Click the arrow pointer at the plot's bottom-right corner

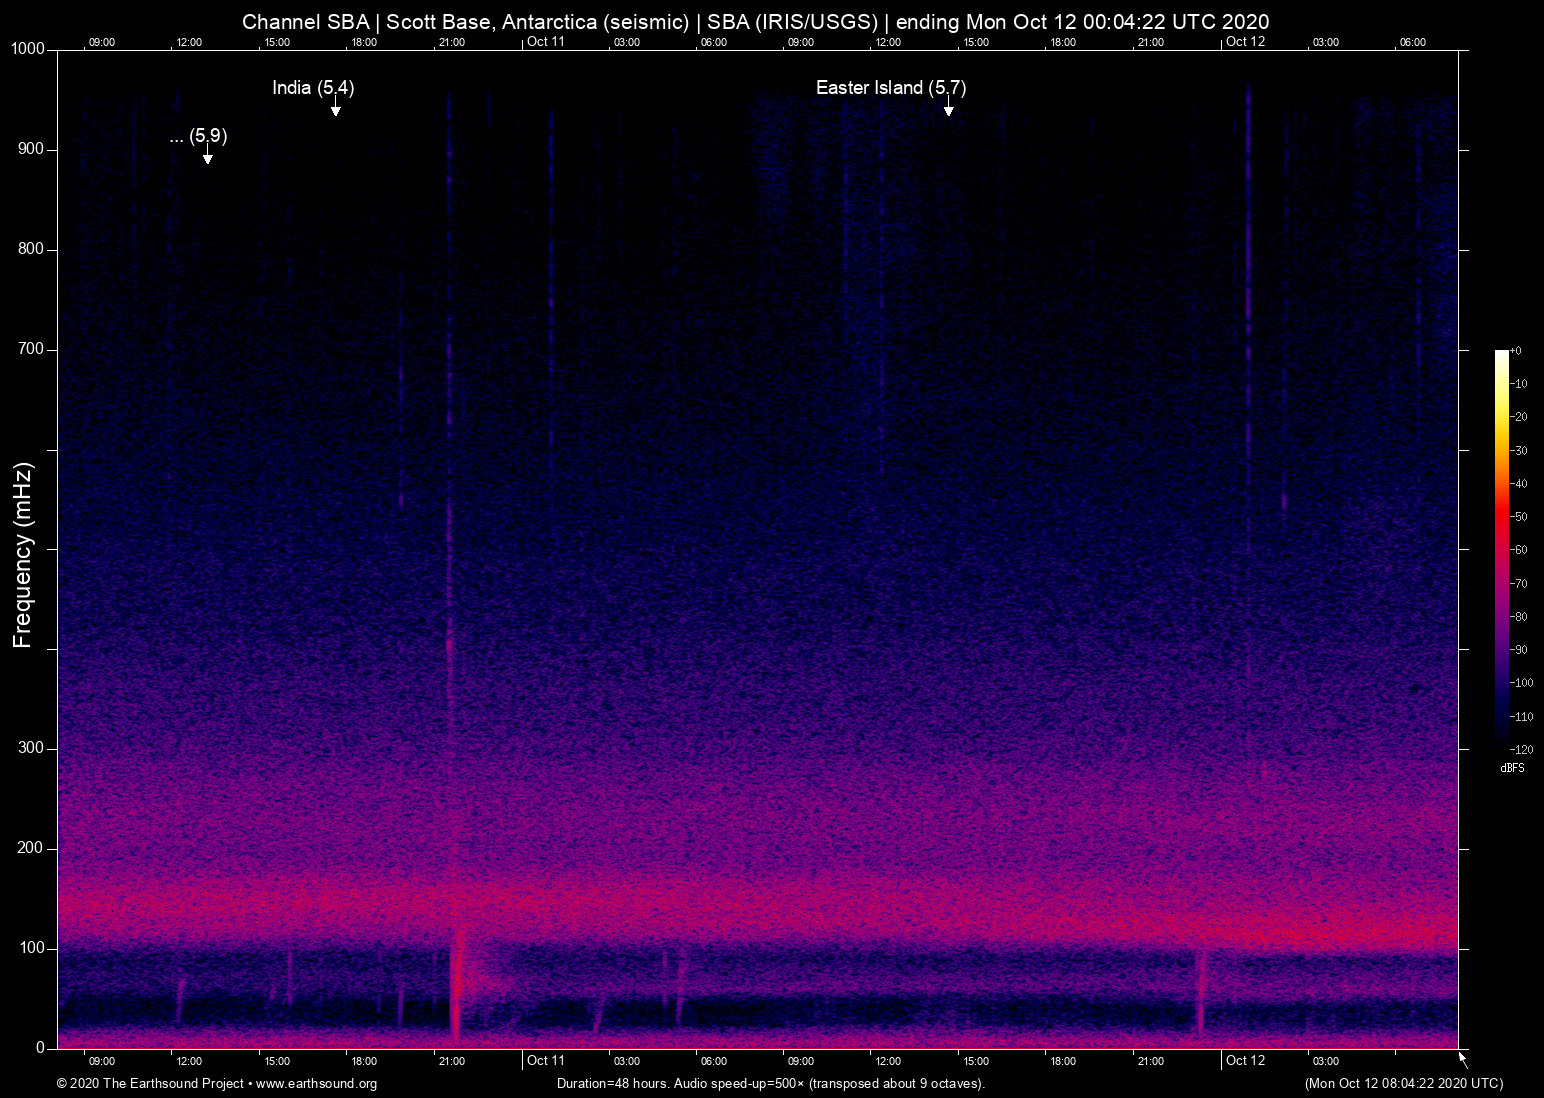(1463, 1059)
